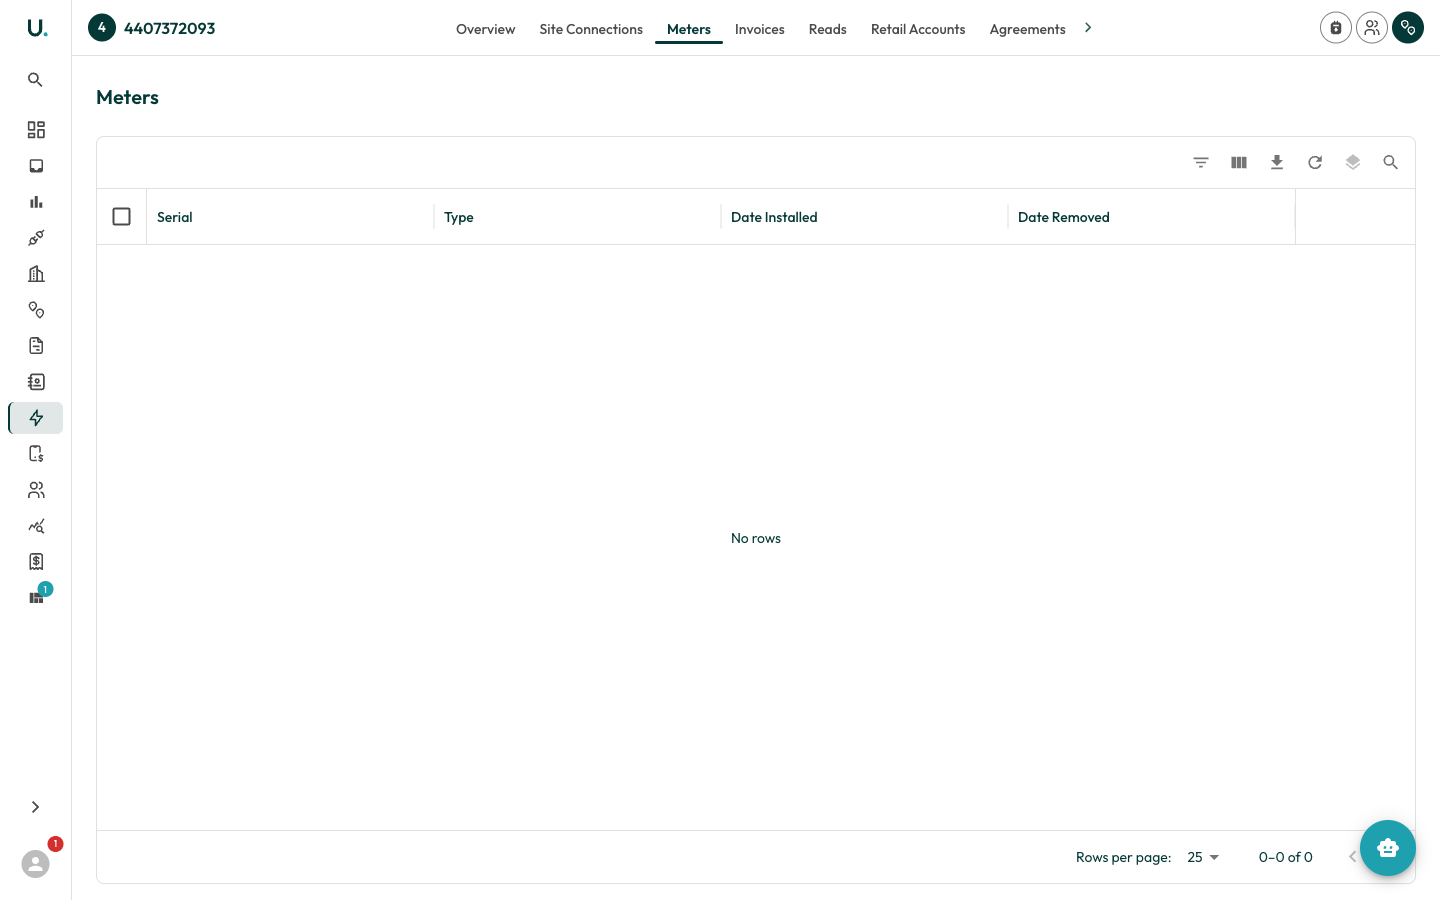Switch to the Site Connections tab
Viewport: 1440px width, 900px height.
click(x=591, y=29)
